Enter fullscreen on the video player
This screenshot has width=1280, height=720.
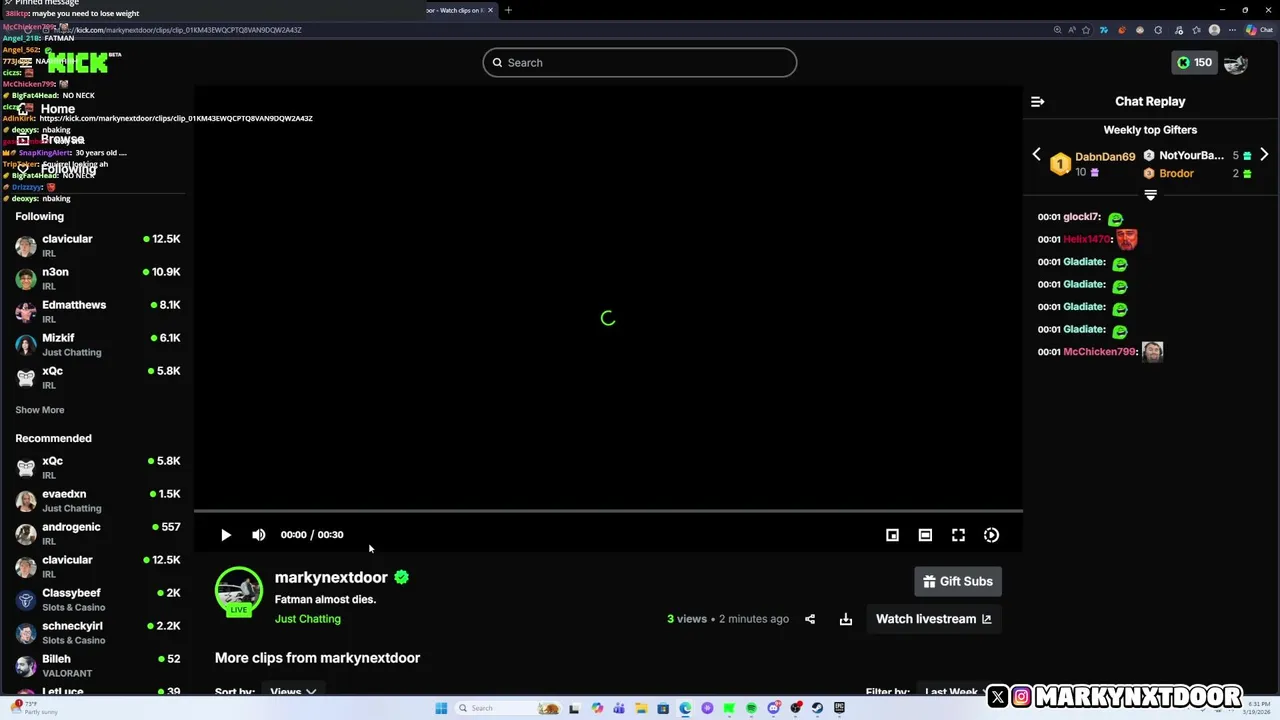958,535
